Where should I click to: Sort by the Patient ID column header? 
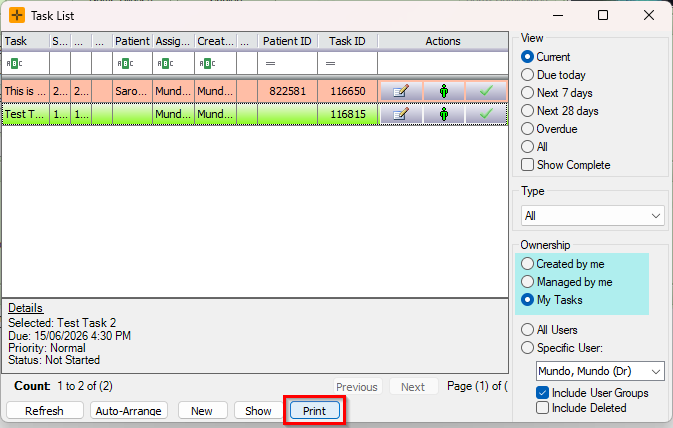pos(287,41)
